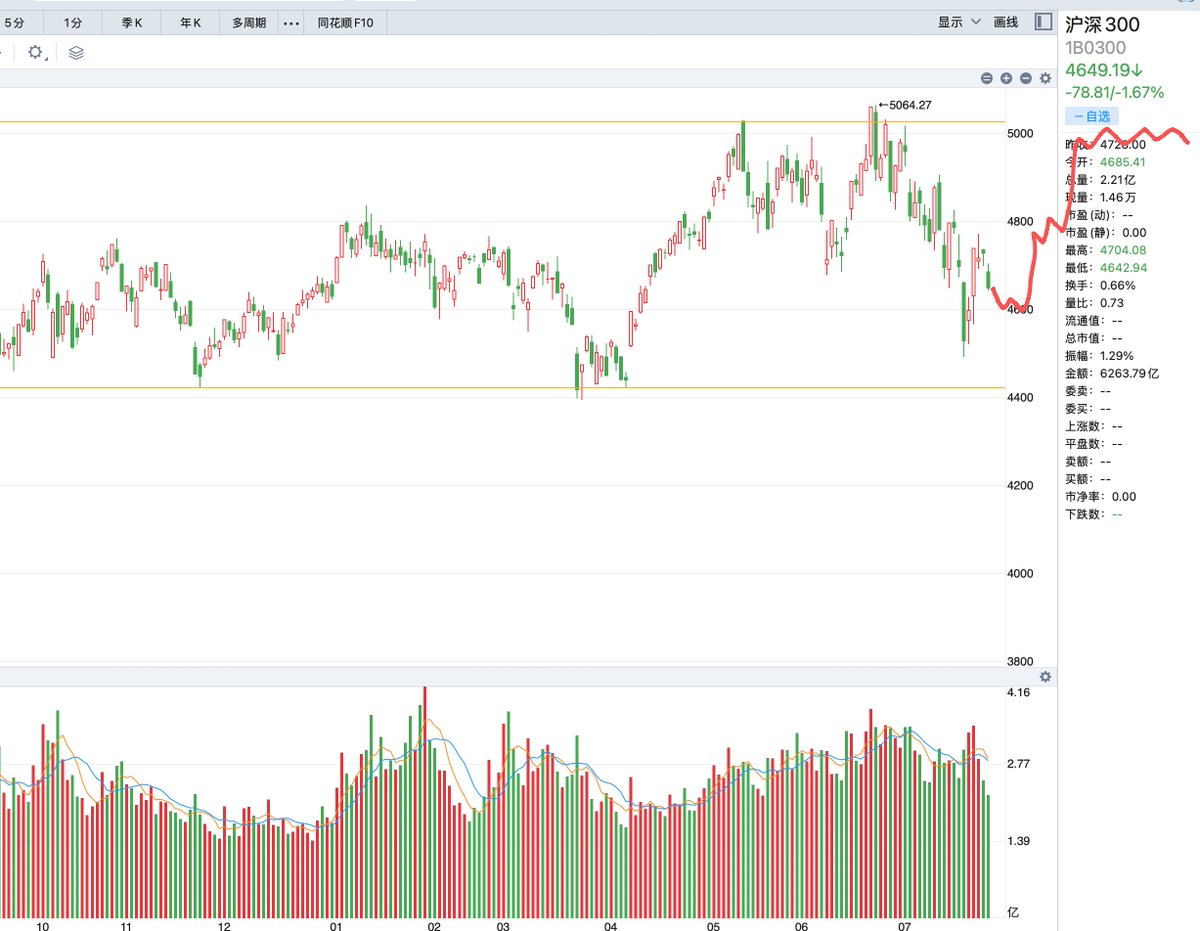The height and width of the screenshot is (931, 1200).
Task: Switch to the 1分 period tab
Action: 73,22
